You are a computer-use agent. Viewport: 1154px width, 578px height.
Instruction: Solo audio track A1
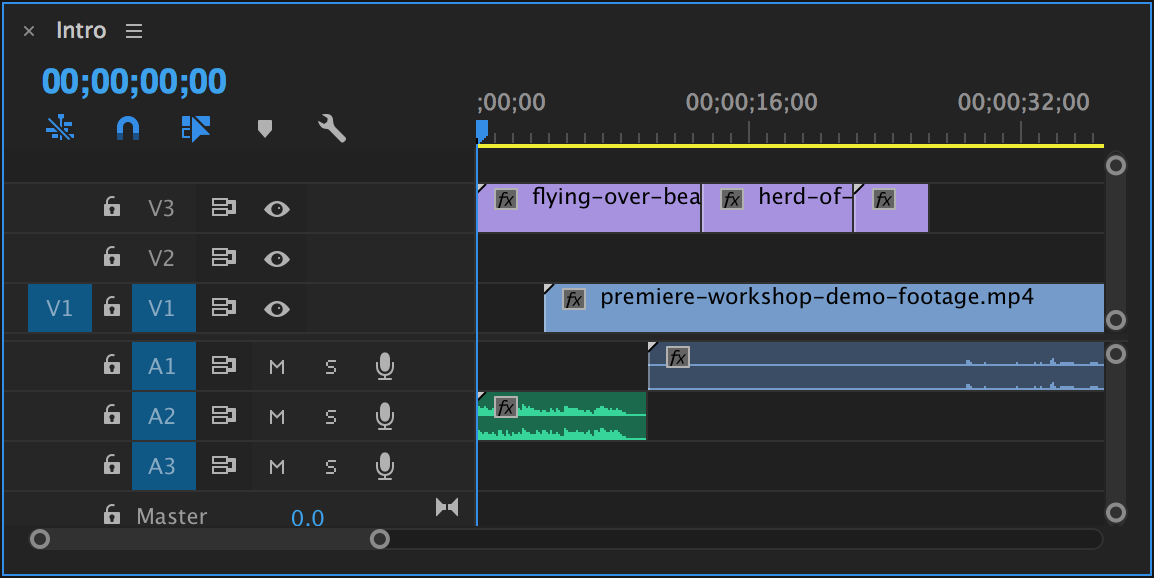click(x=331, y=366)
